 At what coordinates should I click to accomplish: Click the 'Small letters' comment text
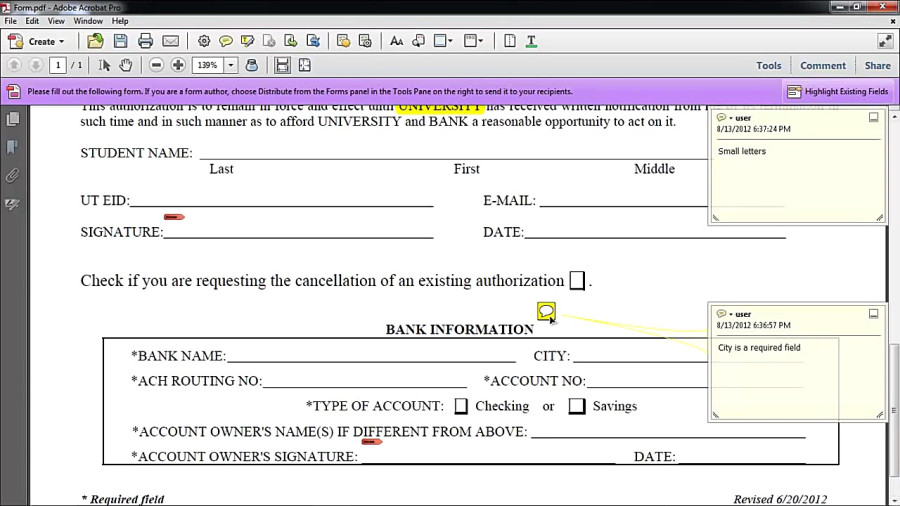[742, 151]
